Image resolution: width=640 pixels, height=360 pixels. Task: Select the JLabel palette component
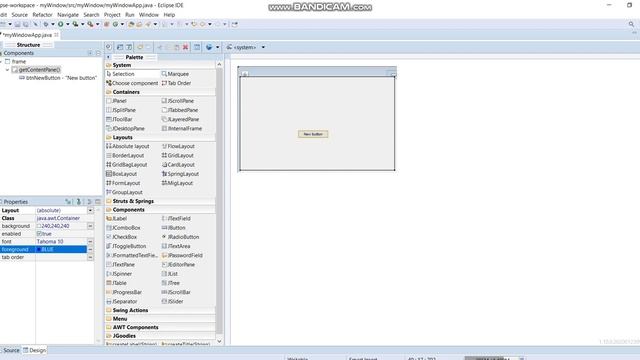[x=117, y=218]
